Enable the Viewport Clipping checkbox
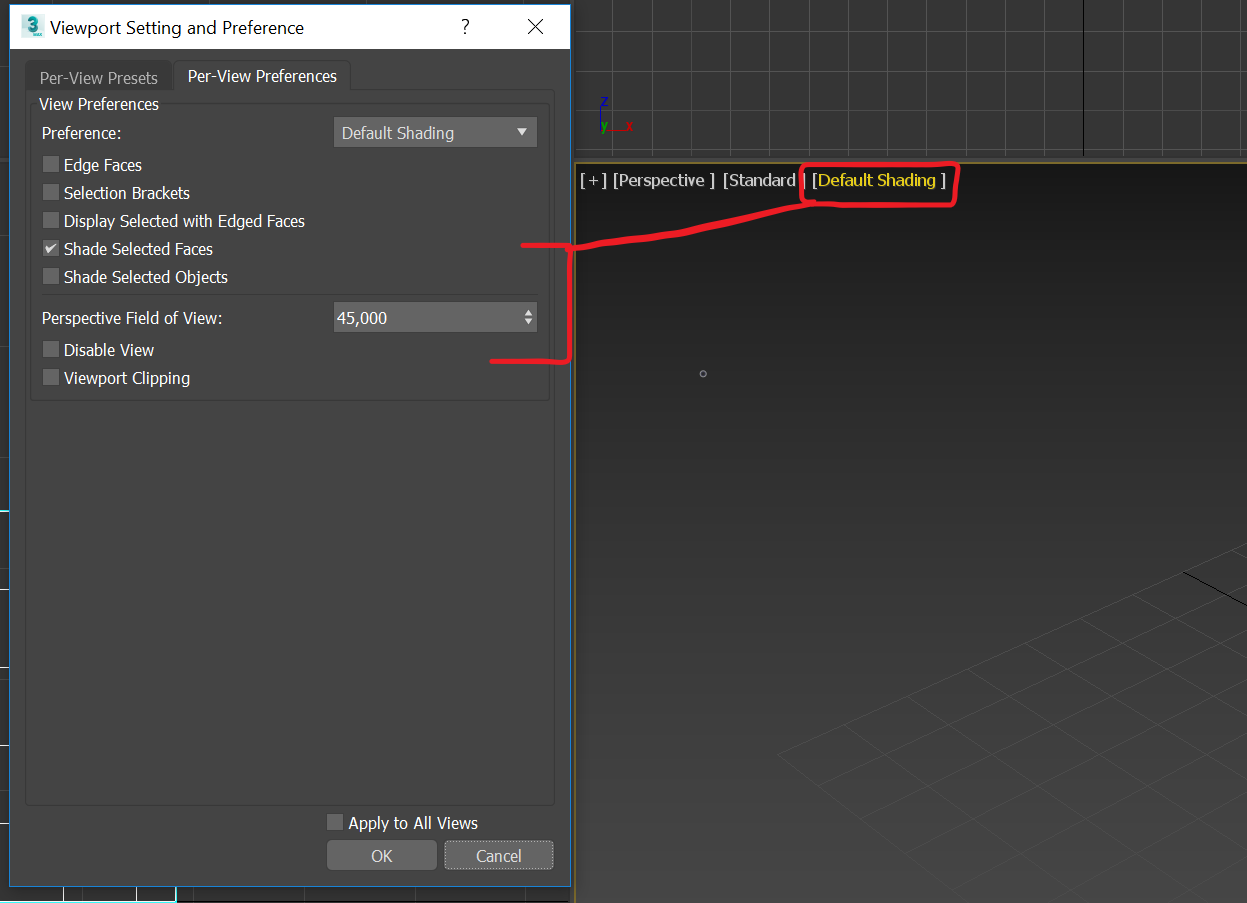 51,378
